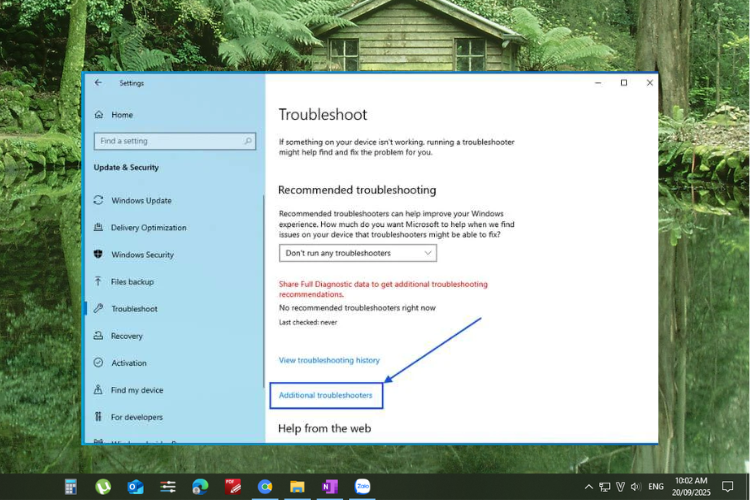
Task: Open Microsoft Edge from the taskbar
Action: pyautogui.click(x=200, y=487)
